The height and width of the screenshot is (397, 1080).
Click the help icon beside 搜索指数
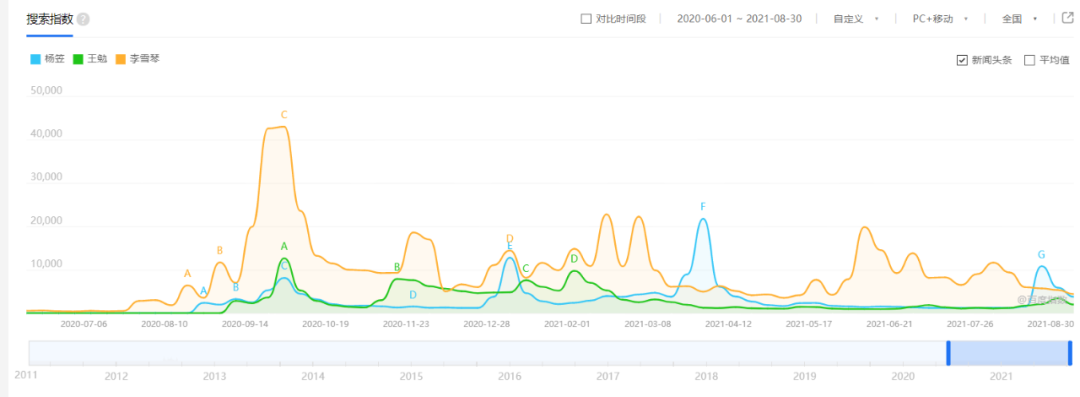[x=83, y=19]
